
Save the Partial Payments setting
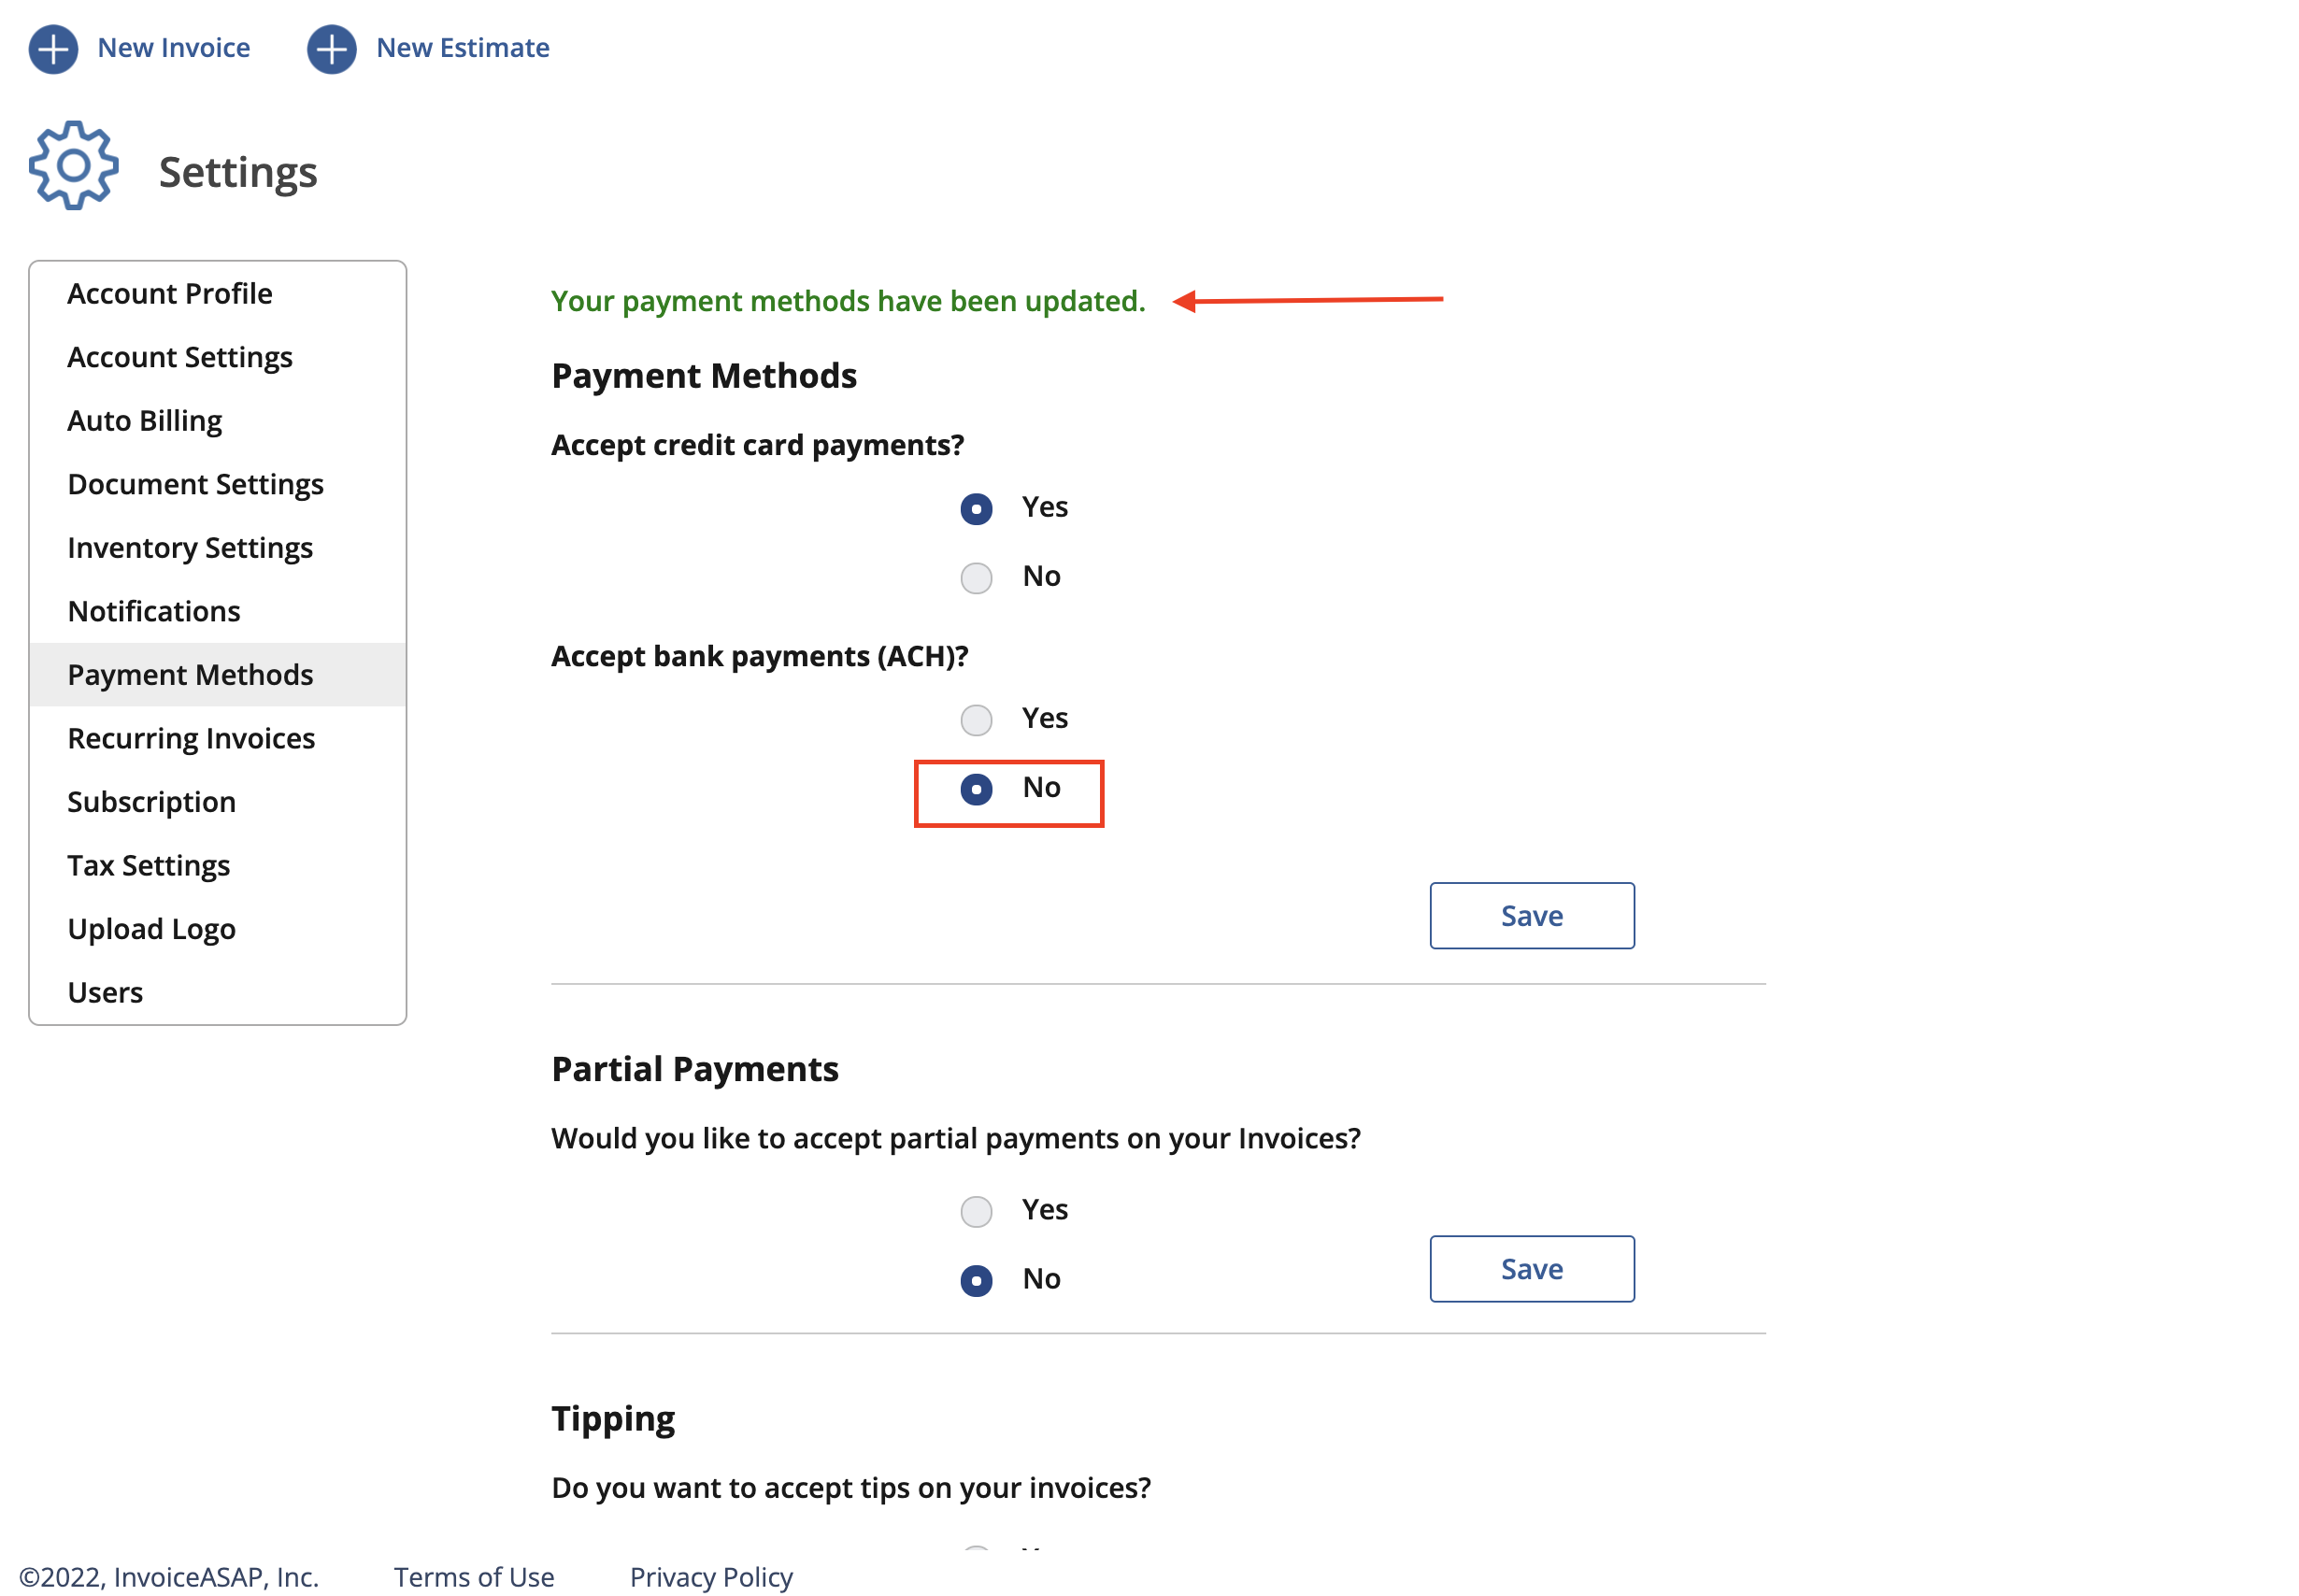tap(1531, 1268)
